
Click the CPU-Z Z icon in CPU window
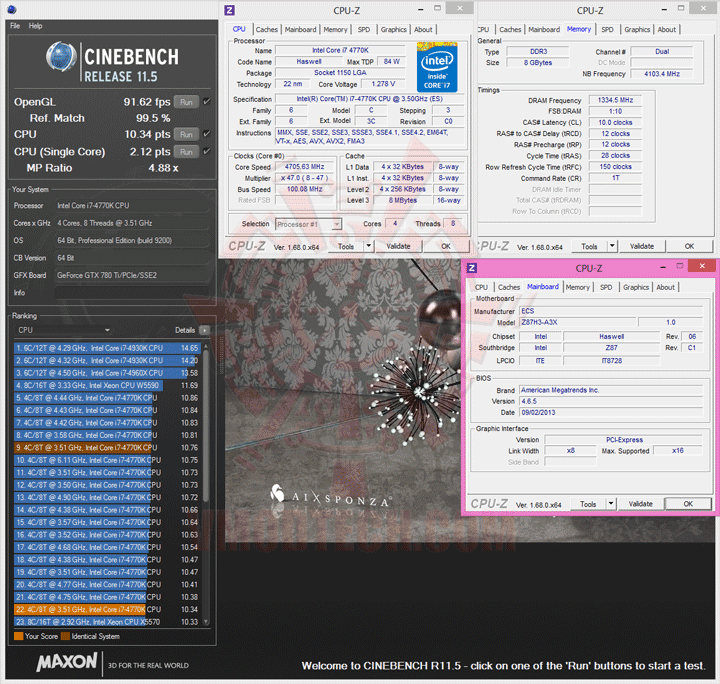point(230,10)
